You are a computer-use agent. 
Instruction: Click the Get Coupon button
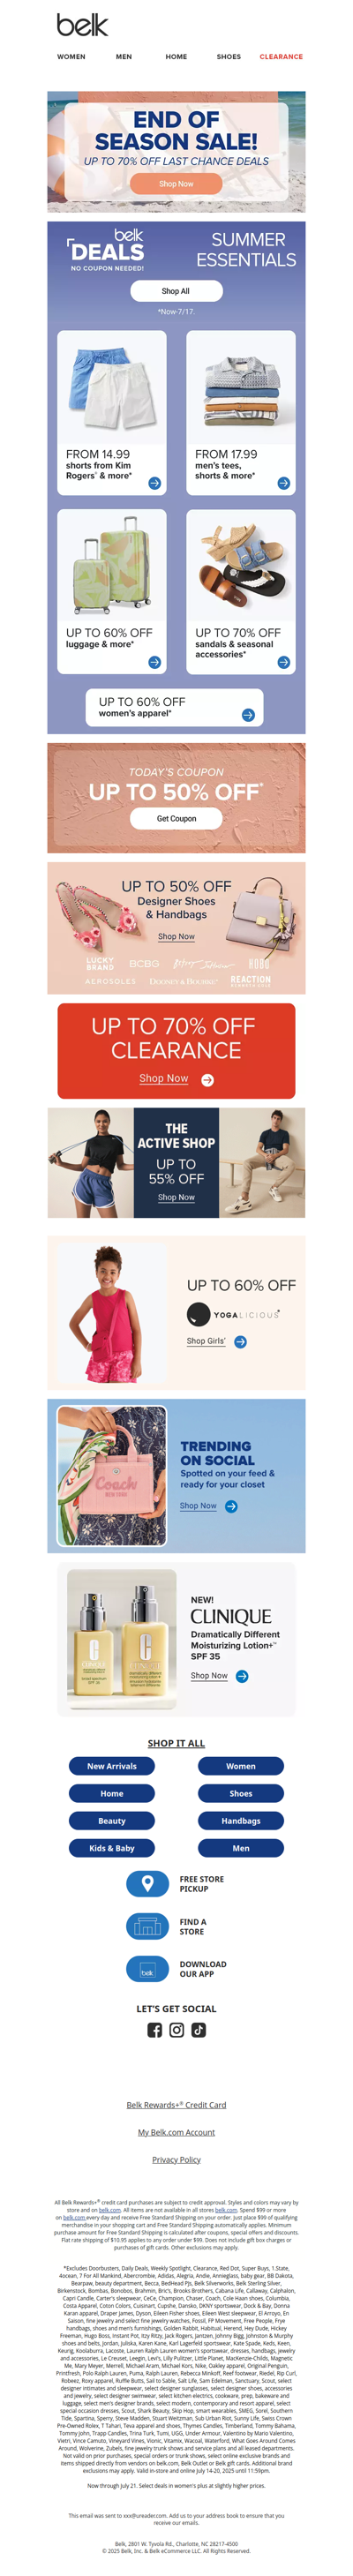(x=176, y=818)
